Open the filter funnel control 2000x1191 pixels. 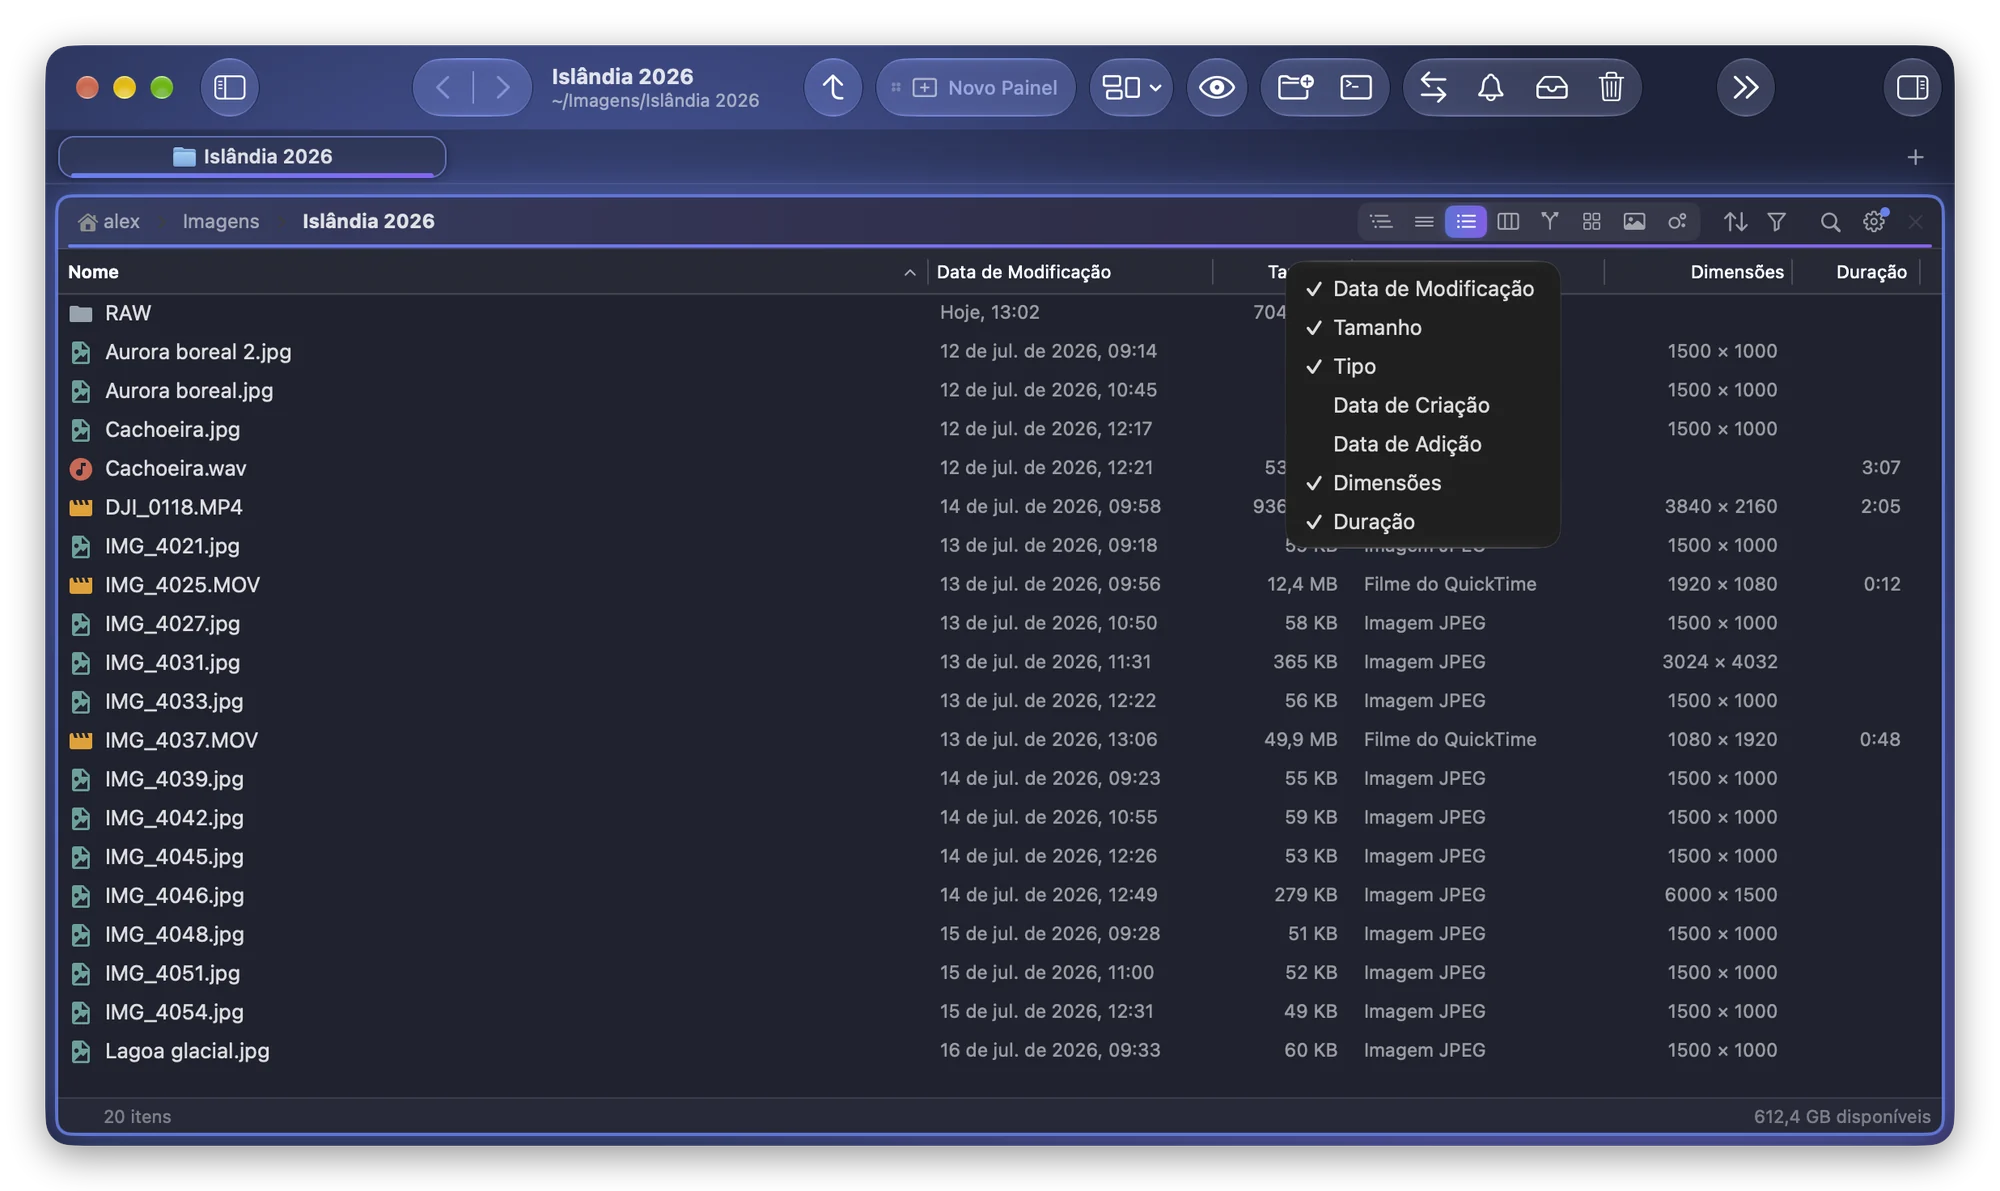[1777, 221]
